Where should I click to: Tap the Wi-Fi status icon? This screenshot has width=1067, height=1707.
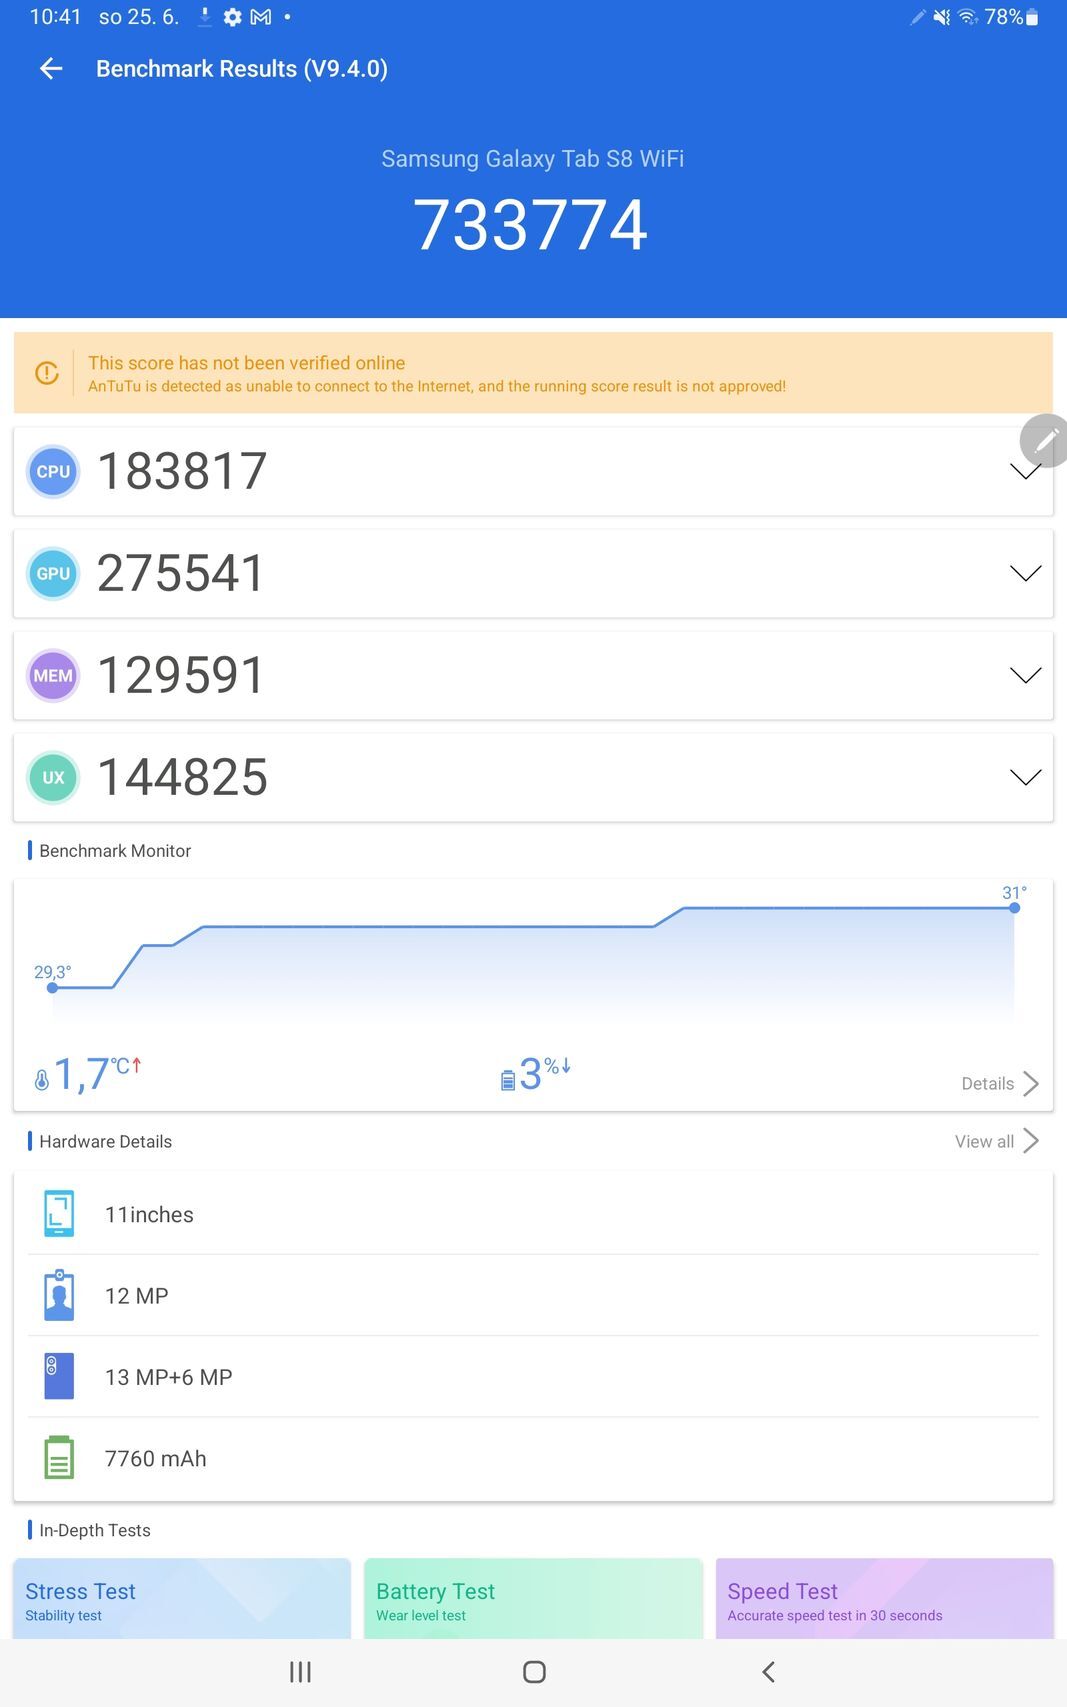[967, 17]
